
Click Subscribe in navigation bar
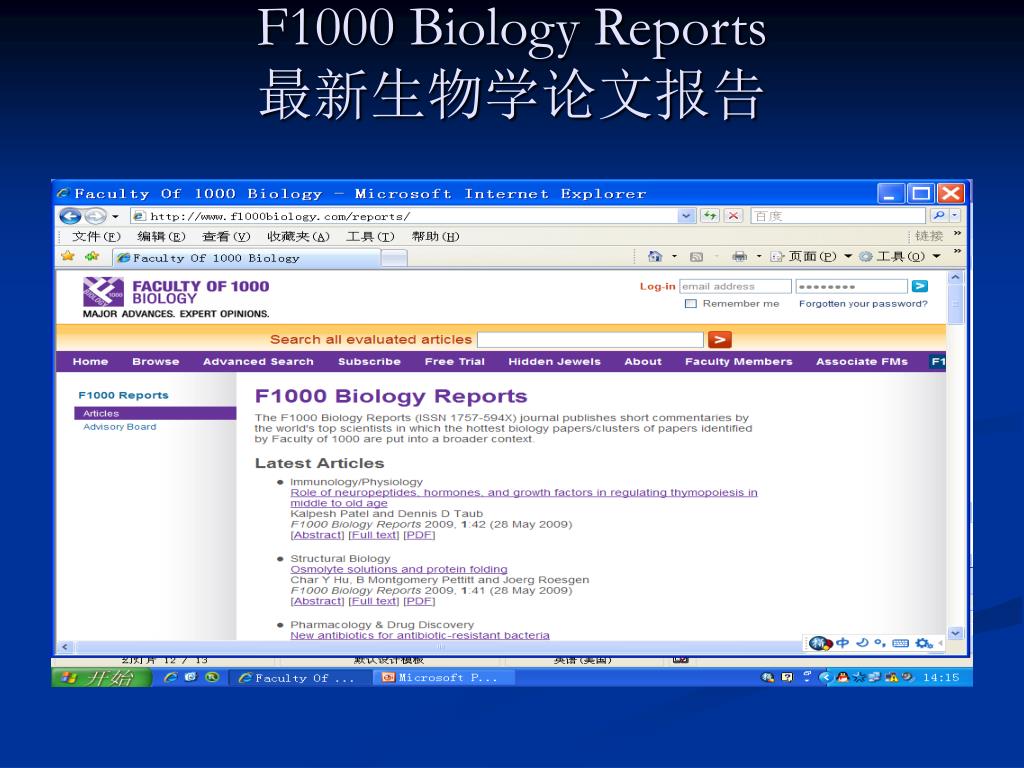[369, 361]
